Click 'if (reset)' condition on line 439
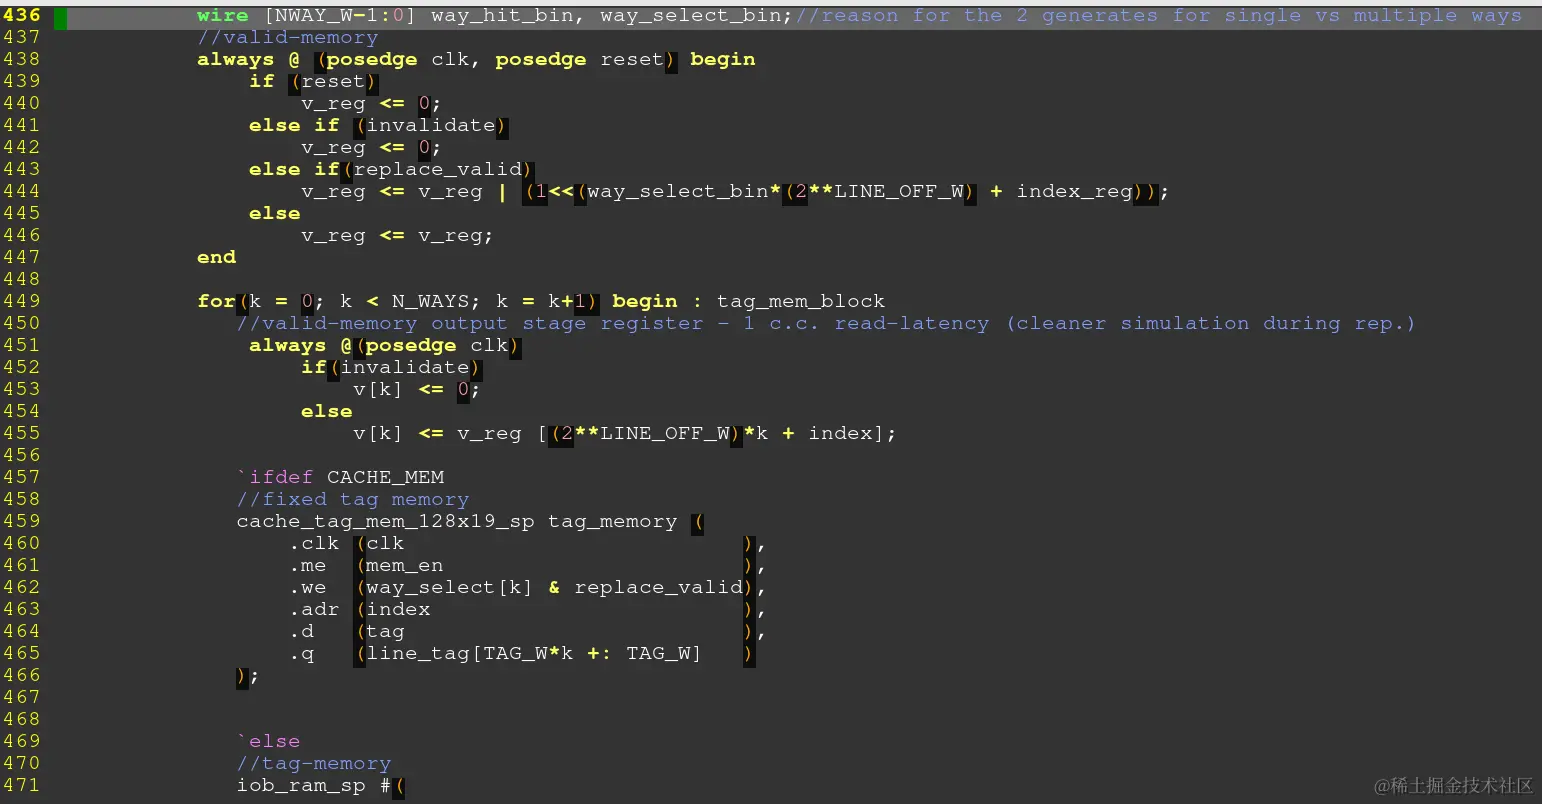 [x=314, y=82]
